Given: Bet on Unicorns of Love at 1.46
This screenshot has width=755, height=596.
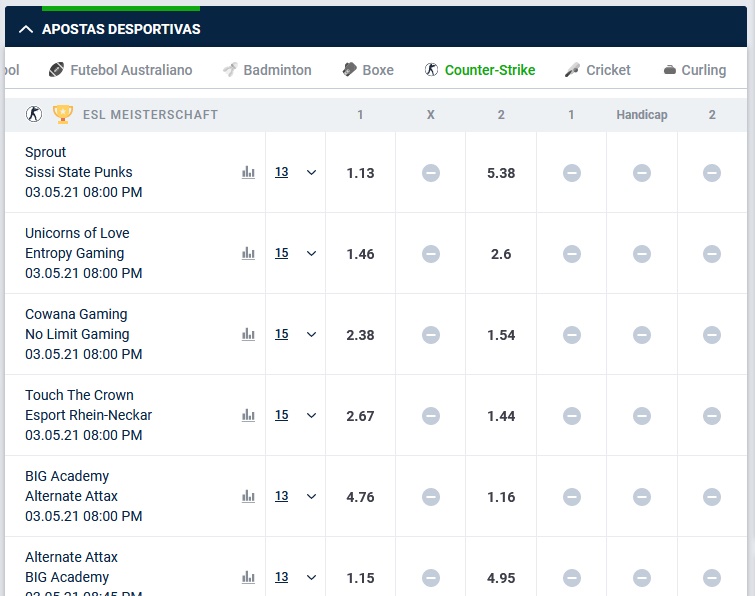Looking at the screenshot, I should pos(360,253).
